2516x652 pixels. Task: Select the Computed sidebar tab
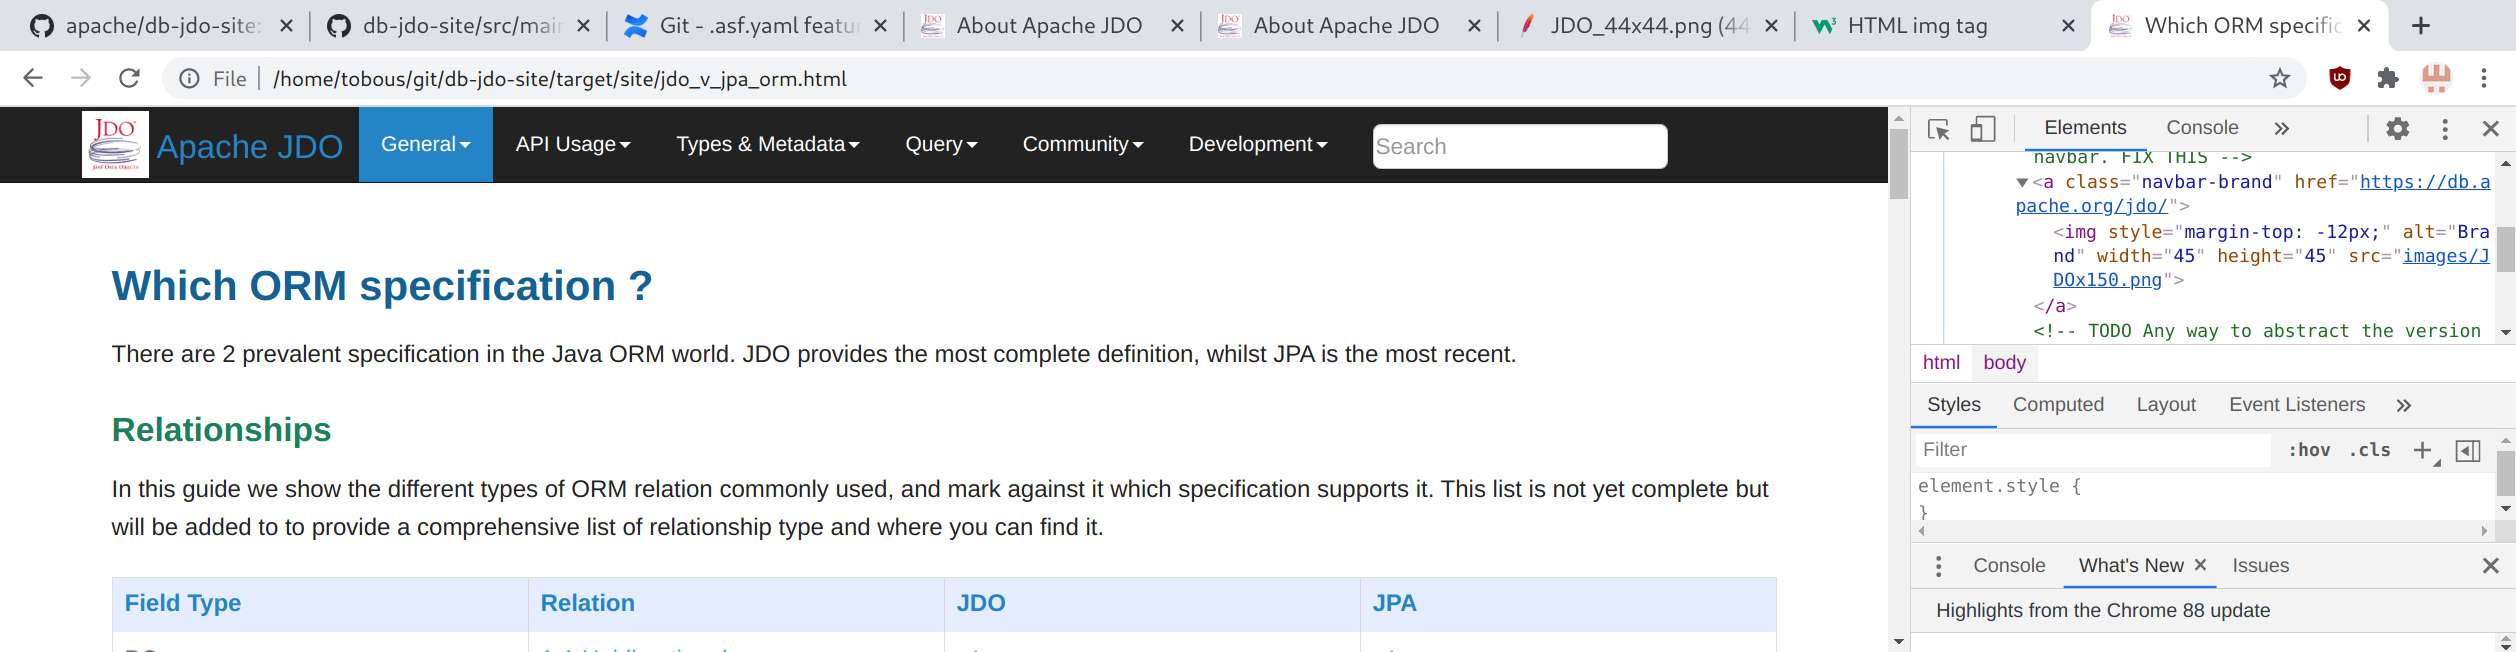[x=2058, y=405]
